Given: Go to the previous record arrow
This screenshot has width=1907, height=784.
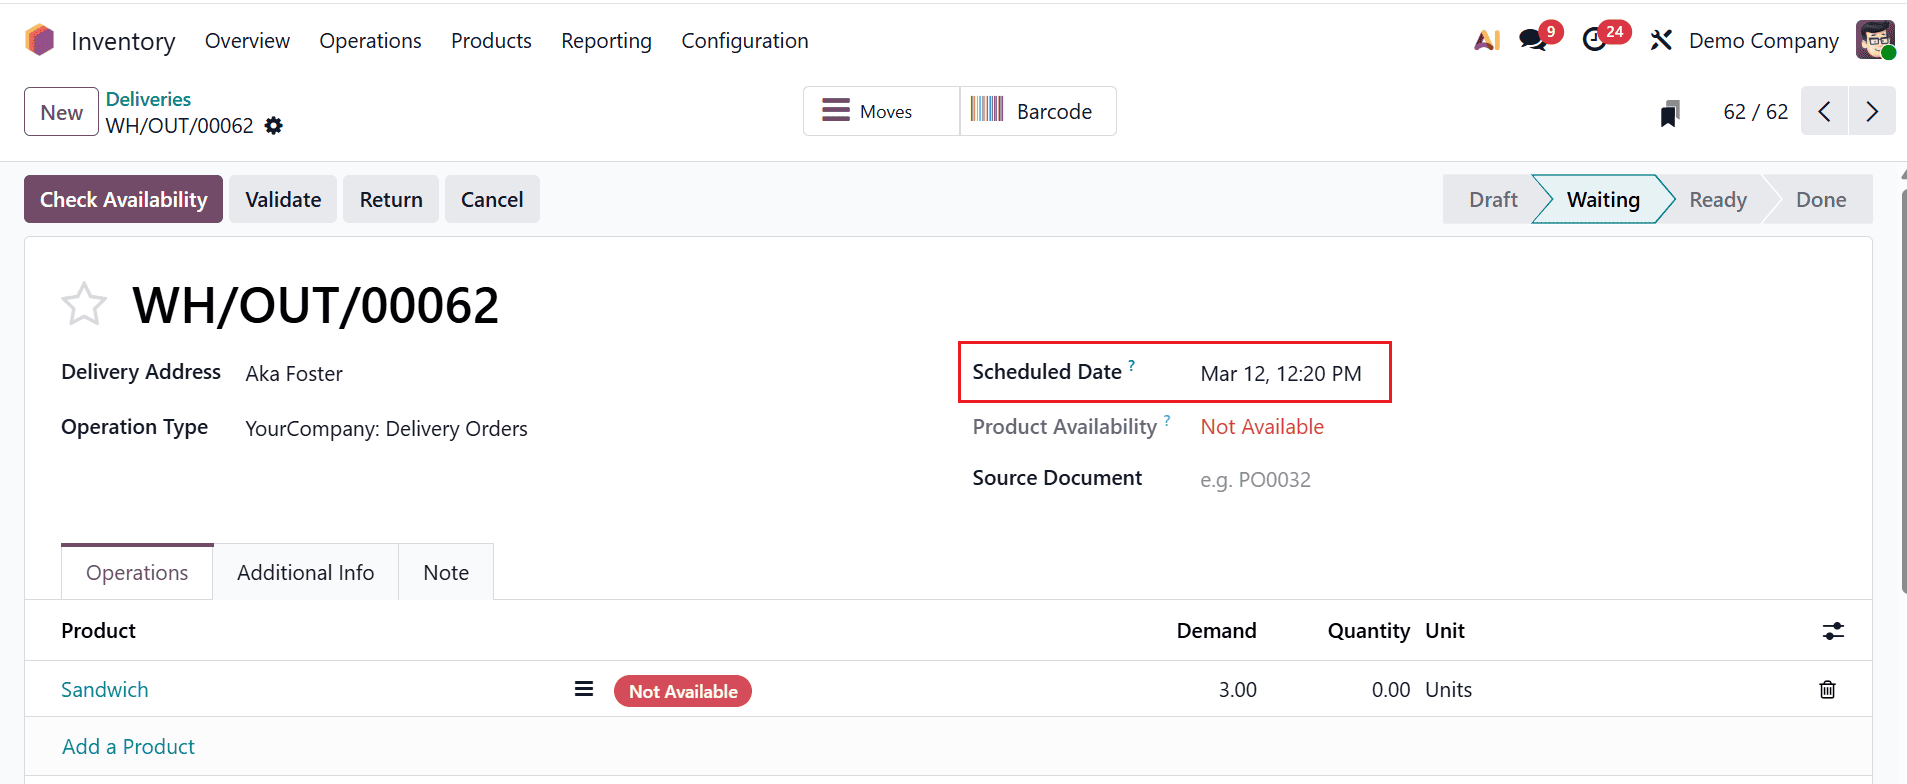Looking at the screenshot, I should tap(1825, 111).
